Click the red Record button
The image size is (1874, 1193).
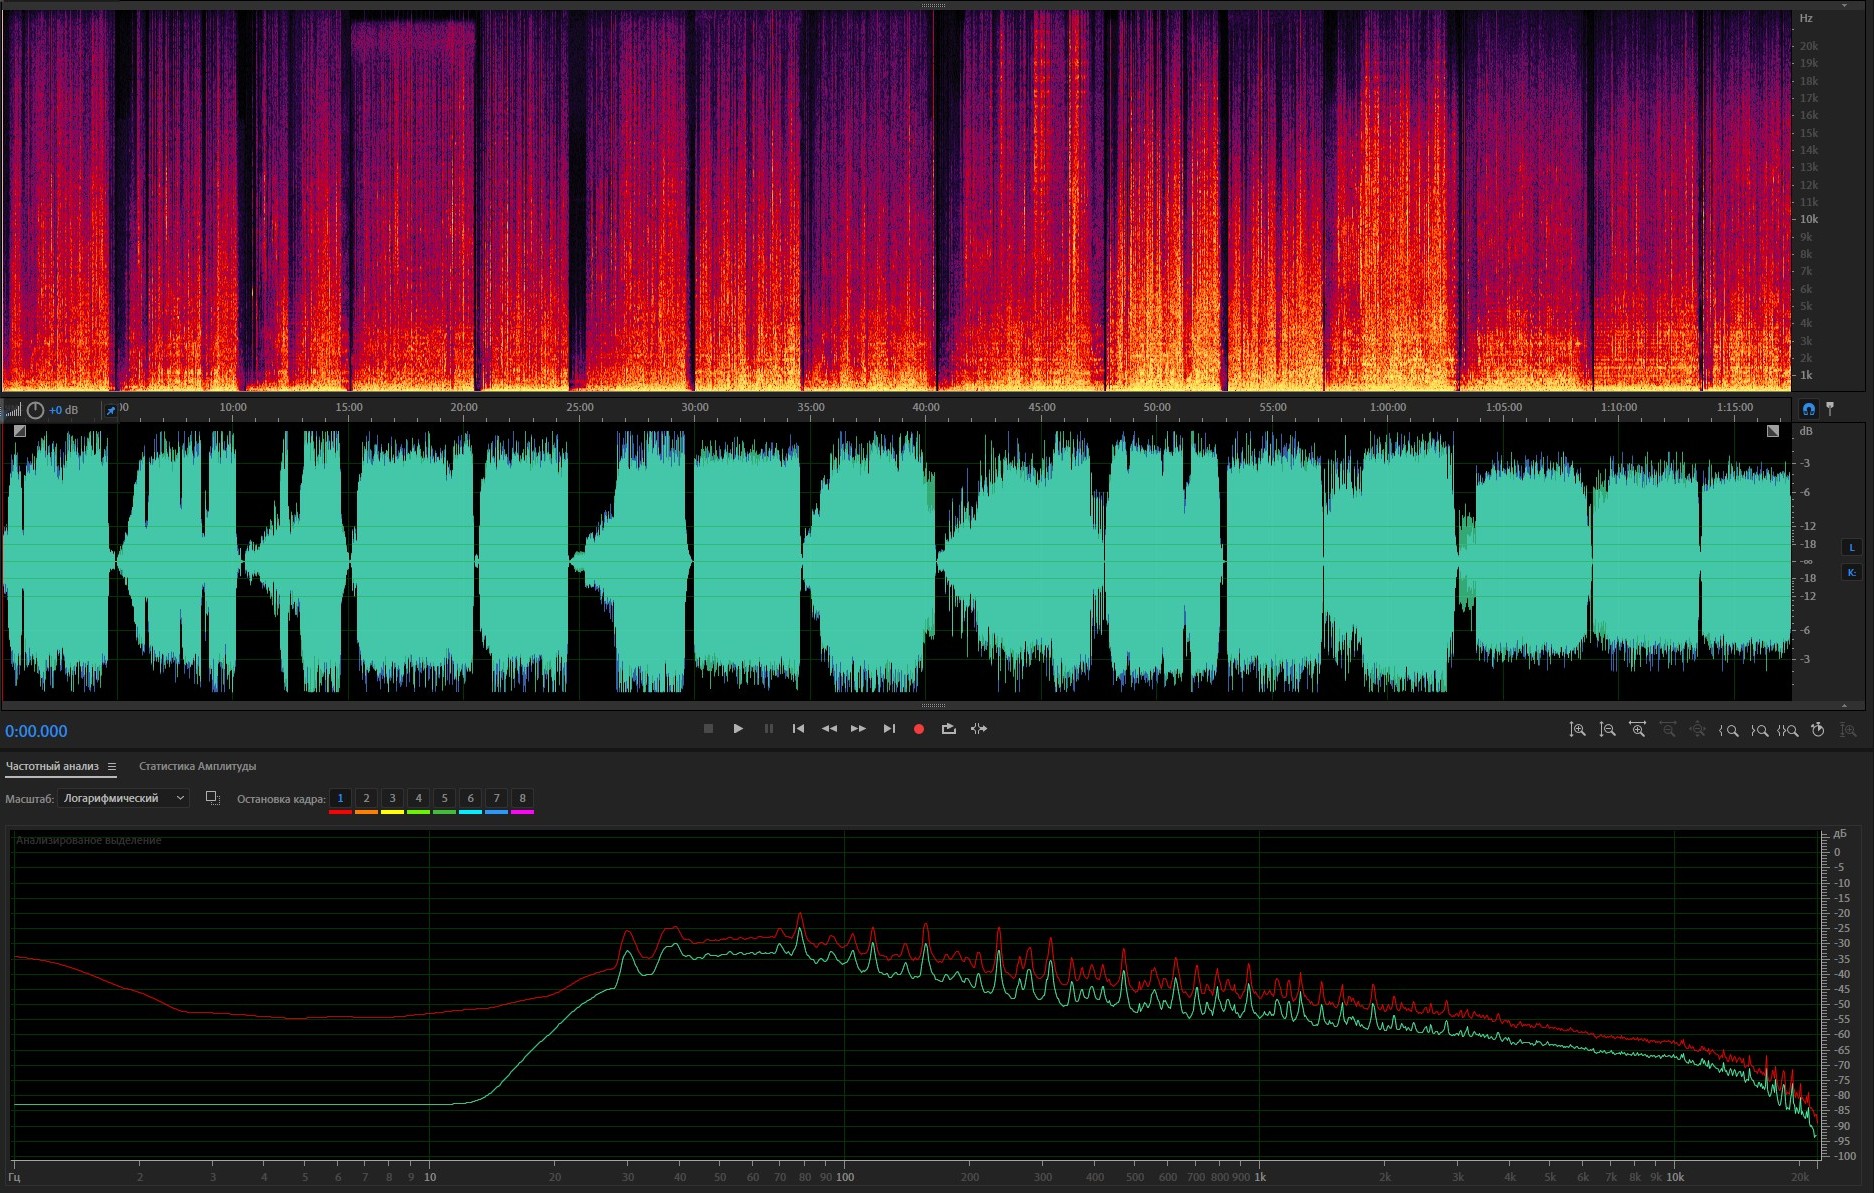tap(918, 729)
